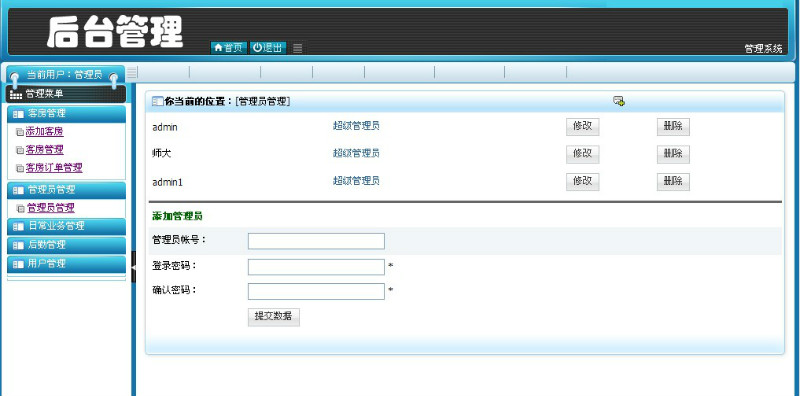The image size is (800, 396).
Task: Go to 首页 home in header
Action: 229,48
